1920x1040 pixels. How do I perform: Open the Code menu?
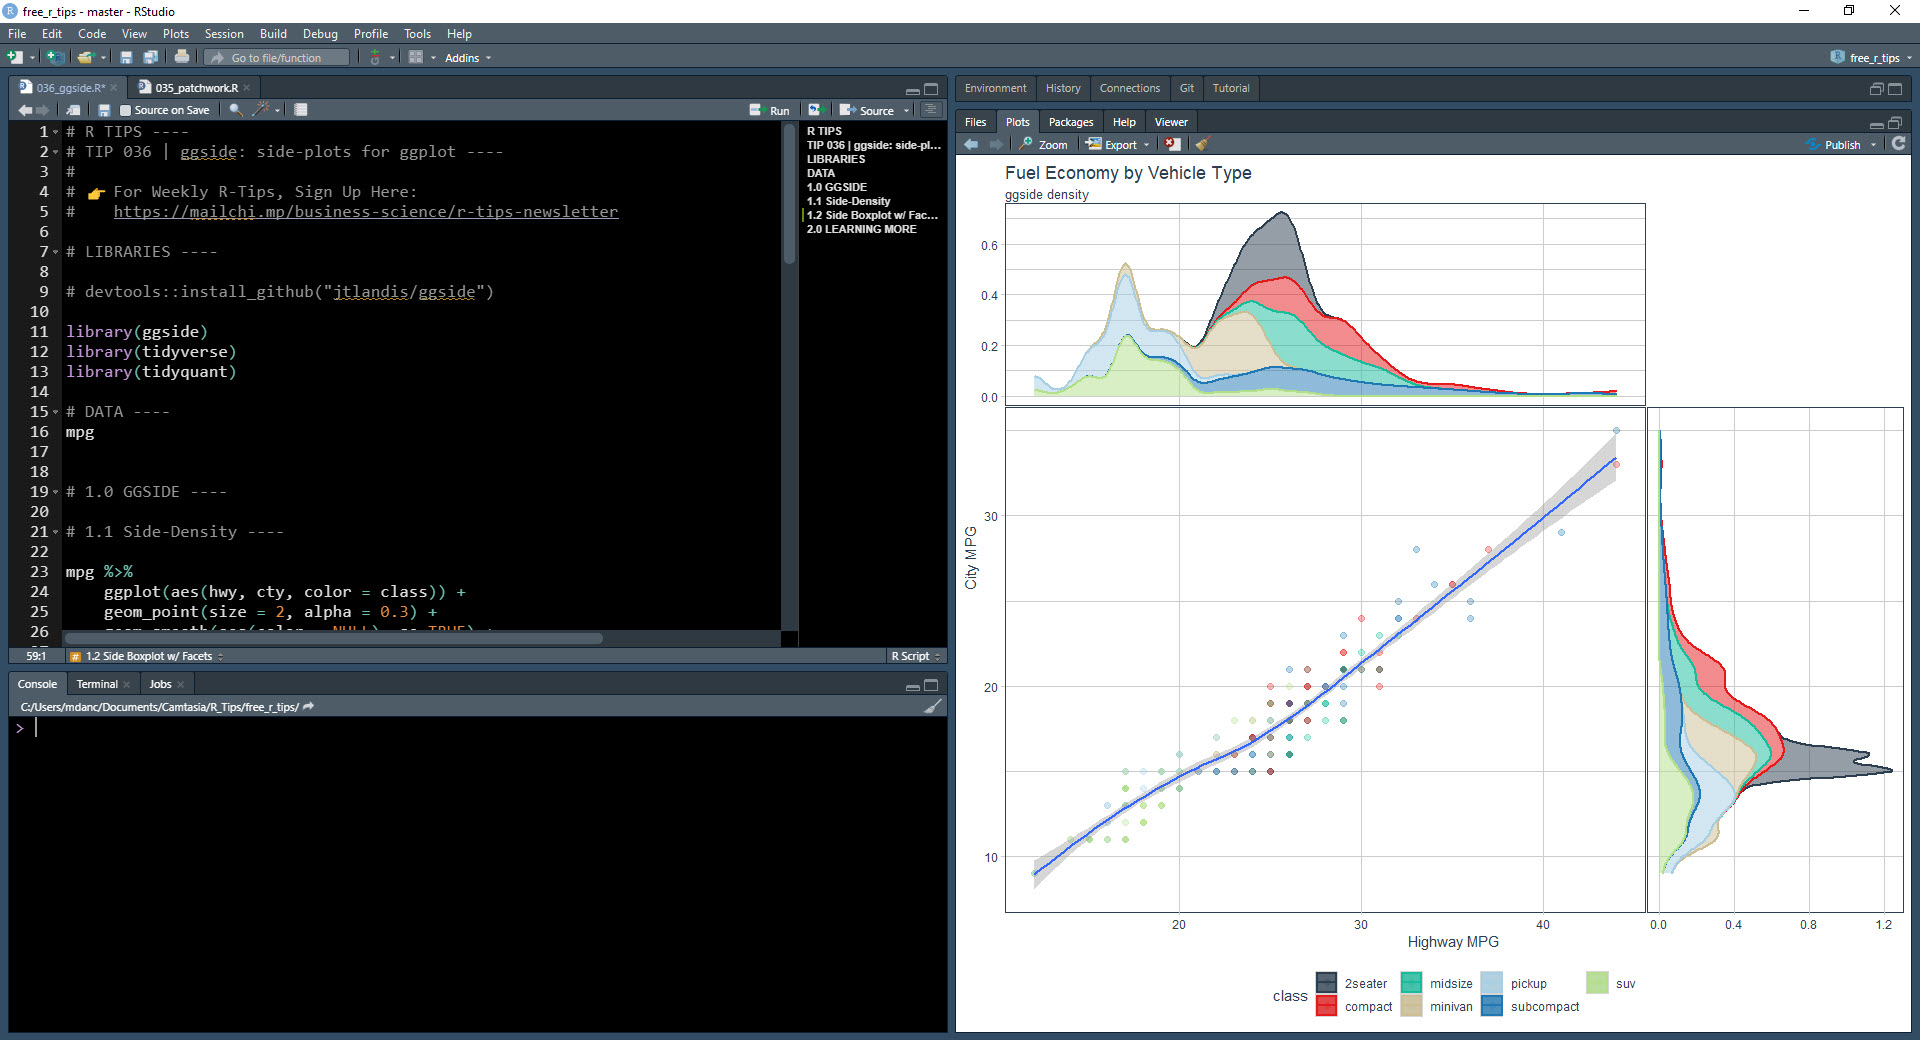[92, 33]
